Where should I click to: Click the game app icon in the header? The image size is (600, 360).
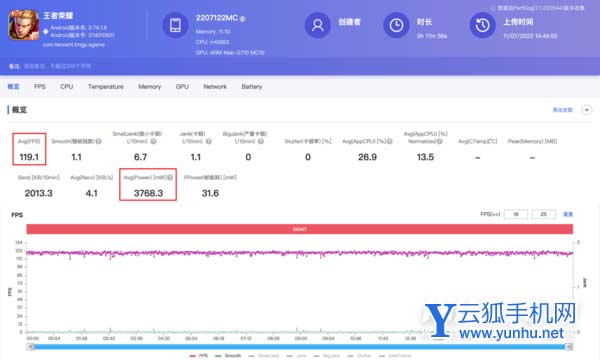[x=24, y=25]
